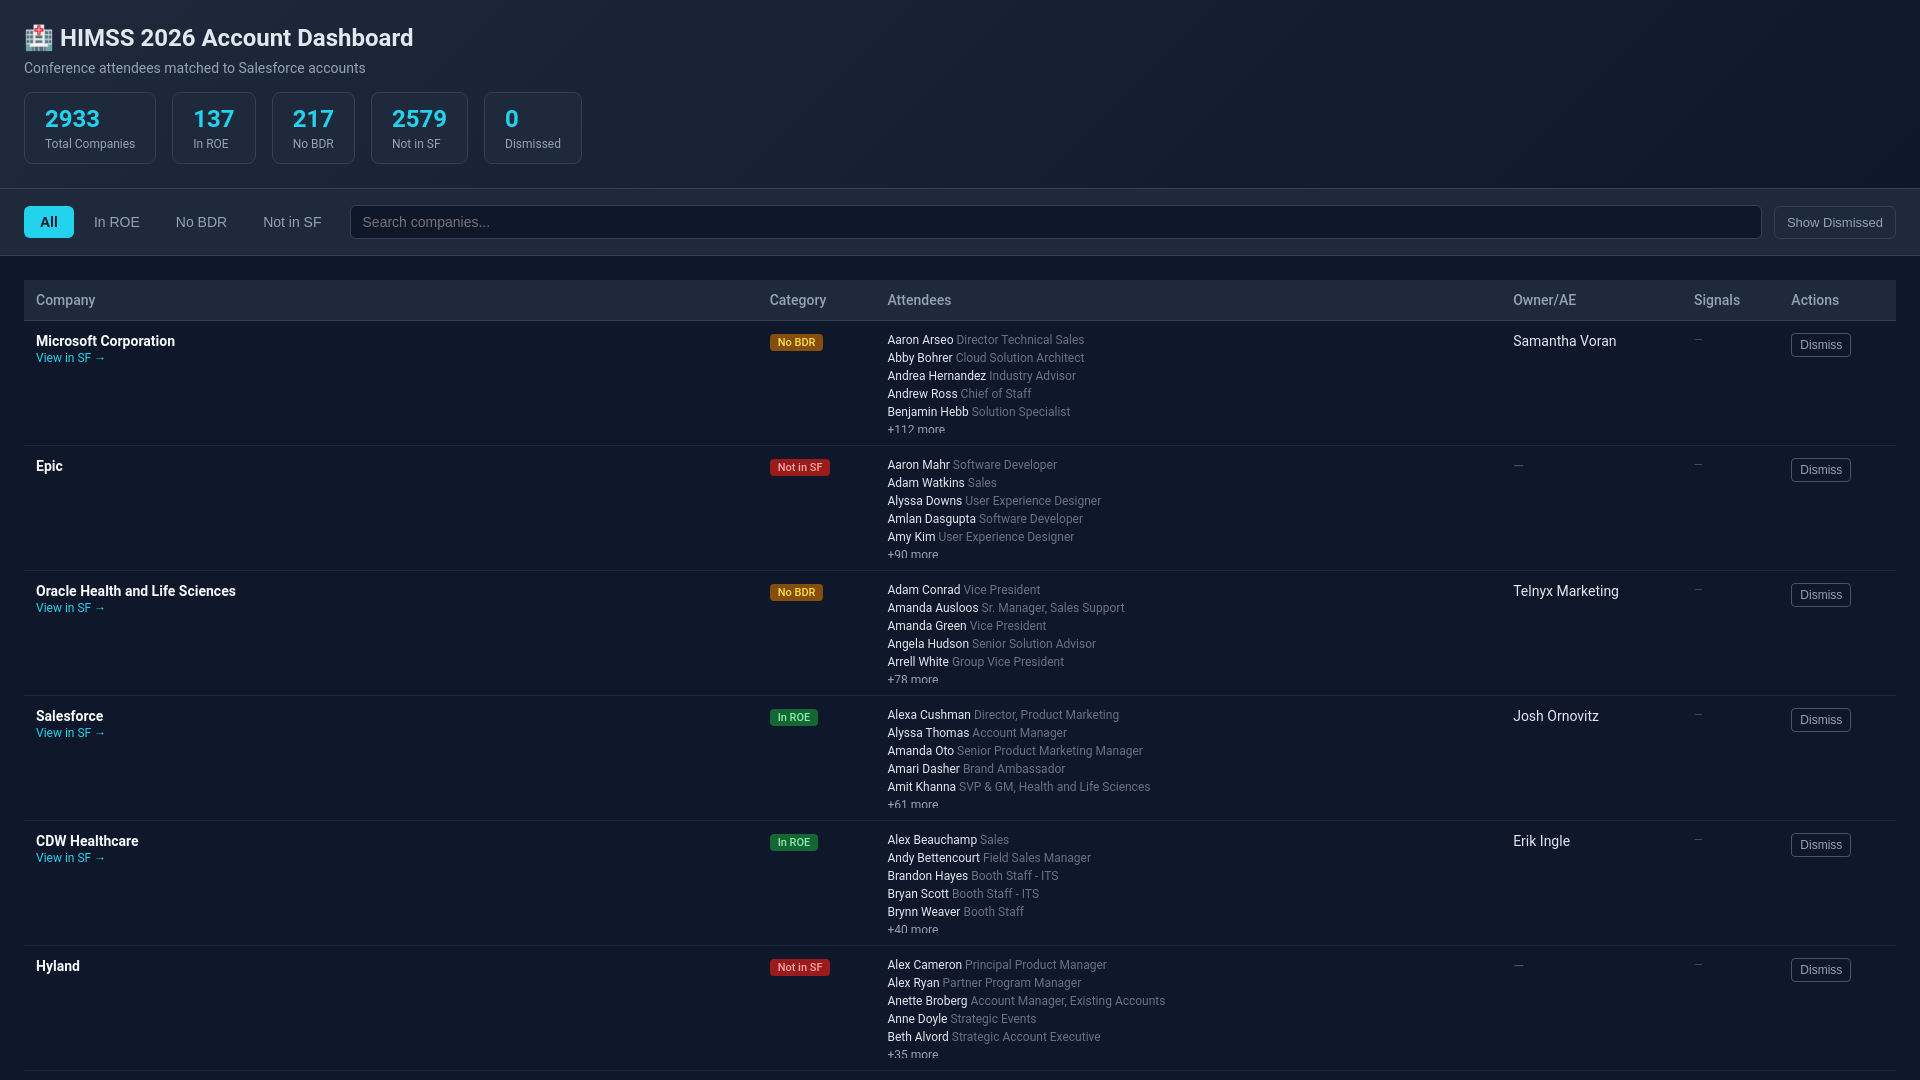Click the Not in SF badge for Epic
The image size is (1920, 1080).
[x=799, y=467]
